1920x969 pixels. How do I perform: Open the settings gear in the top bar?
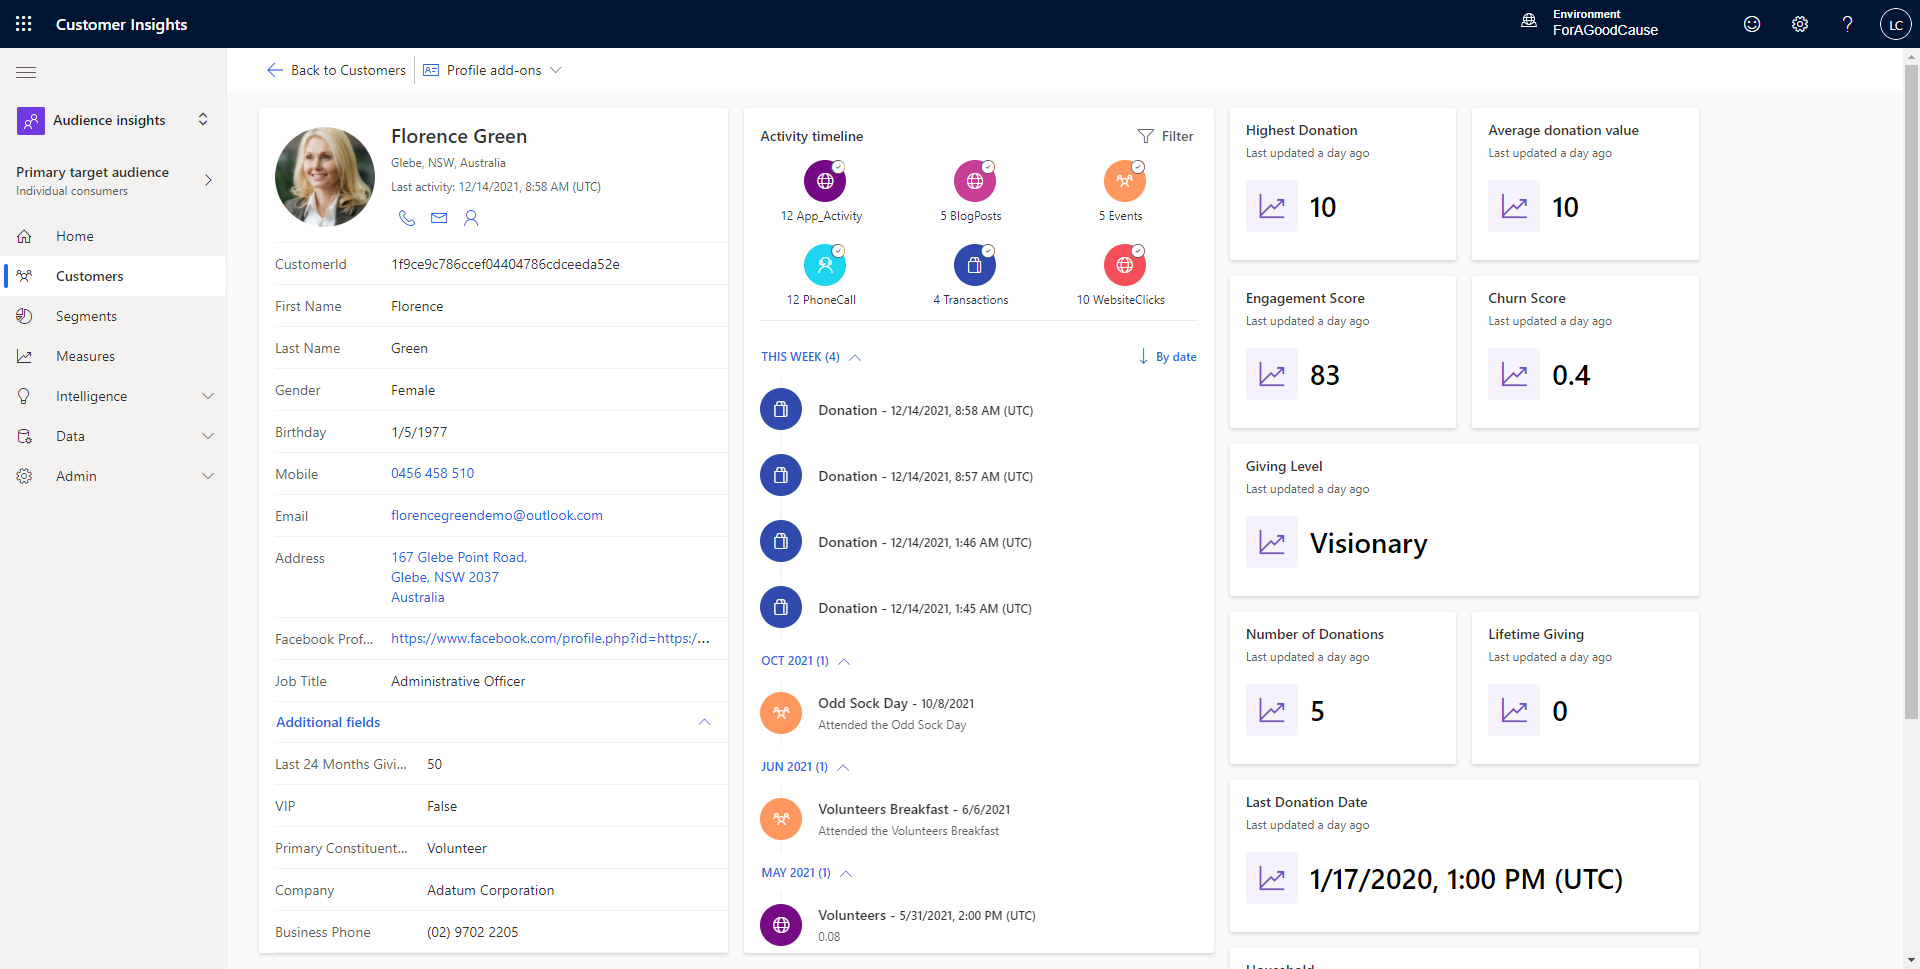point(1800,23)
